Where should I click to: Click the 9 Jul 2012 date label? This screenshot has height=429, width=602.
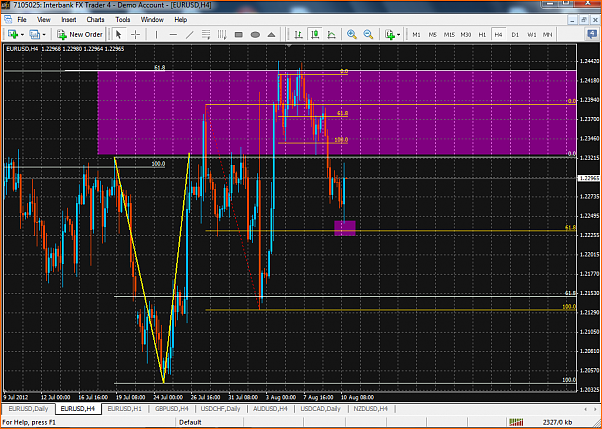(x=16, y=397)
